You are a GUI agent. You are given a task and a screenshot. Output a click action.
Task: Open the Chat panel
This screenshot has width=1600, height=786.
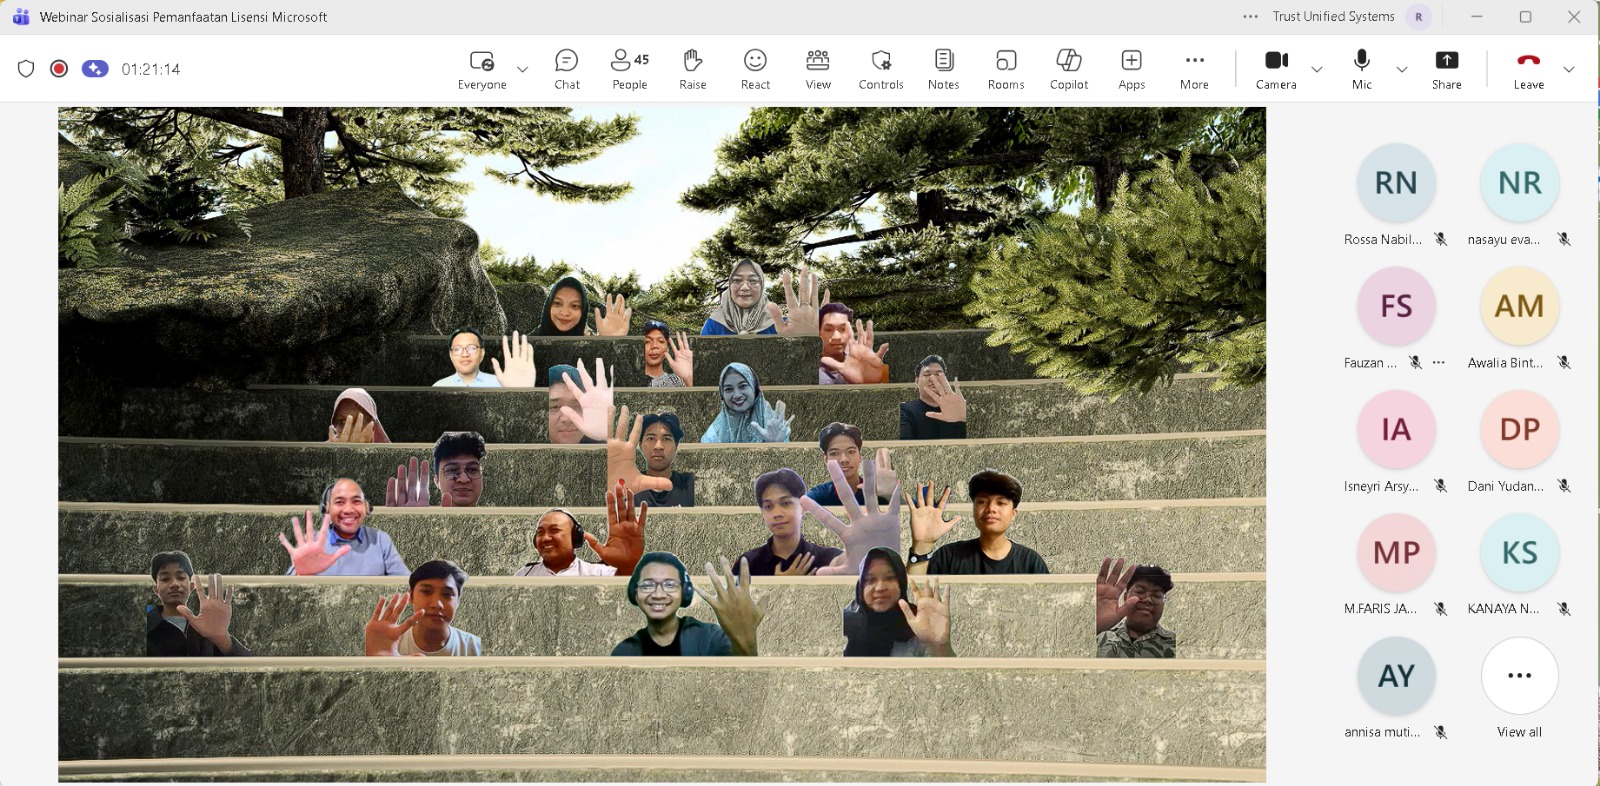tap(567, 69)
